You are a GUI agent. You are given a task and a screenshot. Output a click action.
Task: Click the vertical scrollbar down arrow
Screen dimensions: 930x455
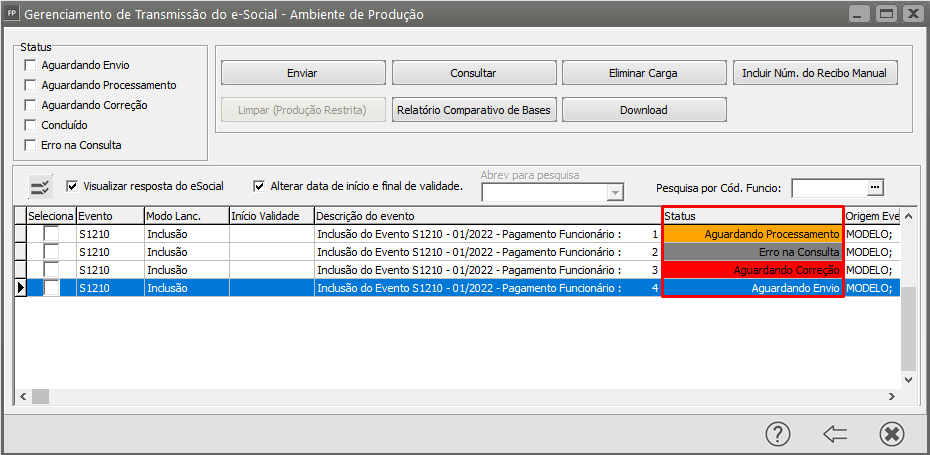[909, 380]
